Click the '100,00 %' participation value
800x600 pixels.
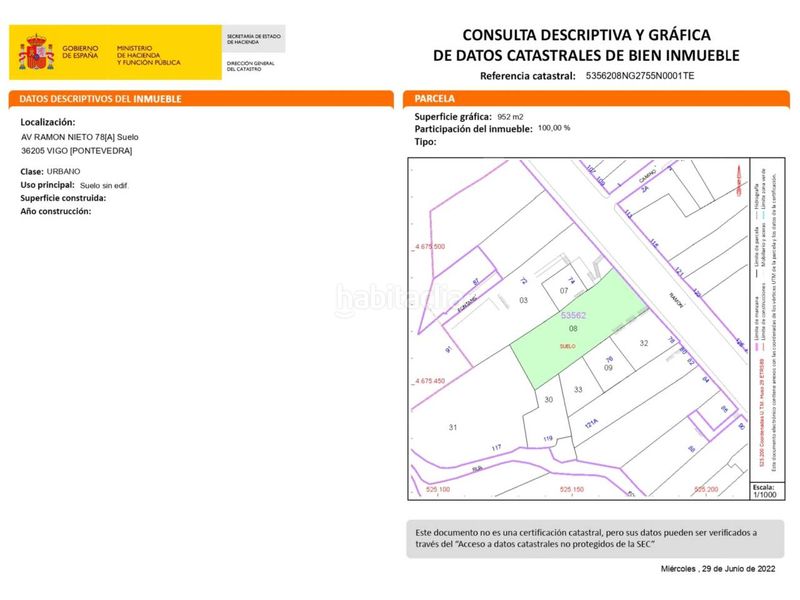click(554, 128)
